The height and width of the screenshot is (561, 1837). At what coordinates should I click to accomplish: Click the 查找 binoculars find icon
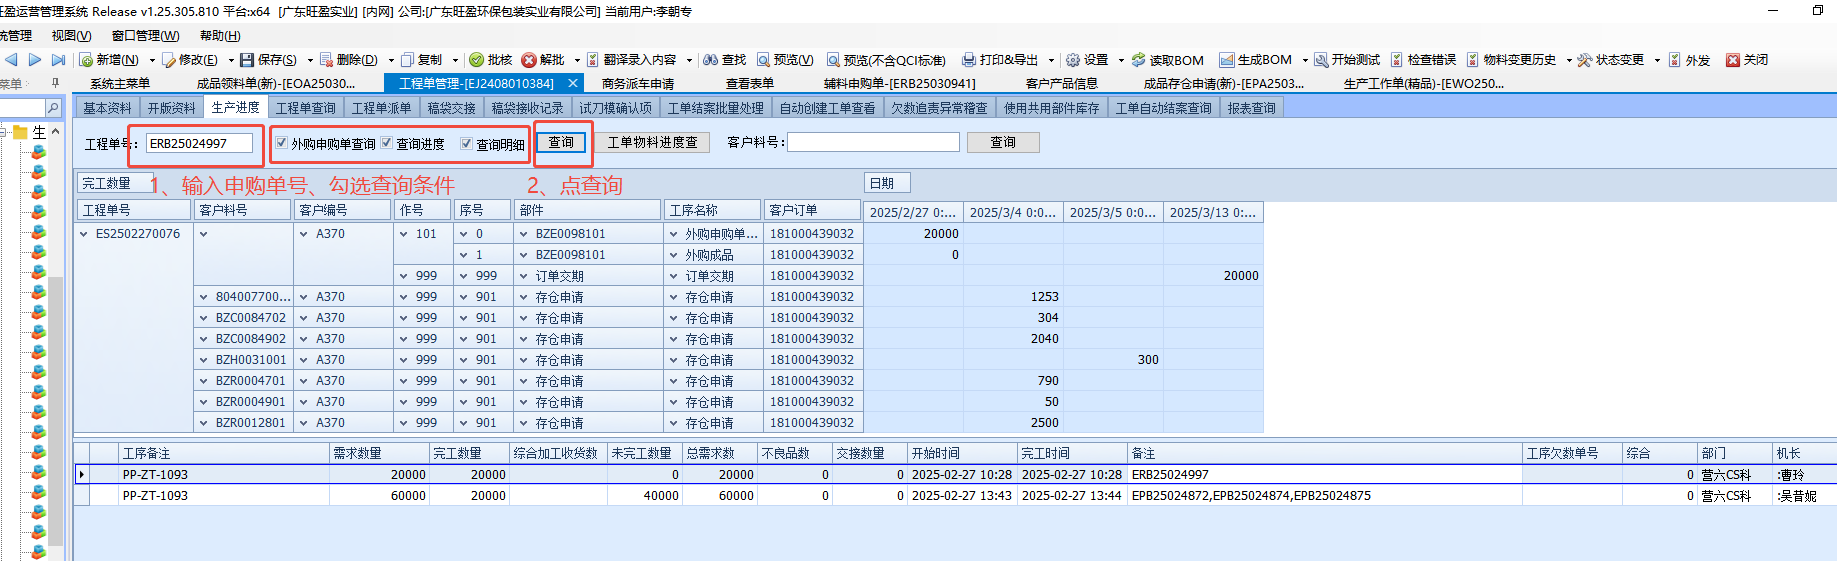pos(710,60)
